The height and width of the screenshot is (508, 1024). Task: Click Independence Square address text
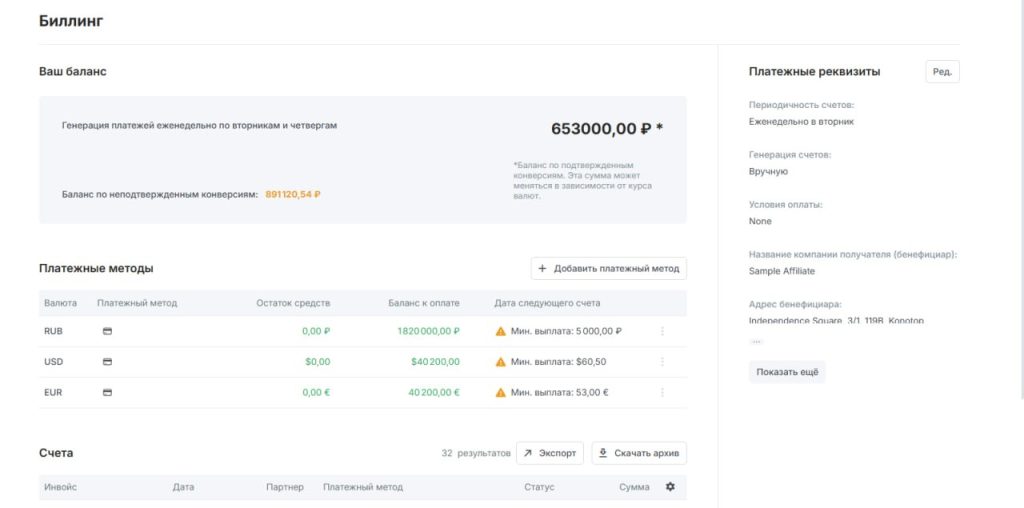(x=837, y=320)
